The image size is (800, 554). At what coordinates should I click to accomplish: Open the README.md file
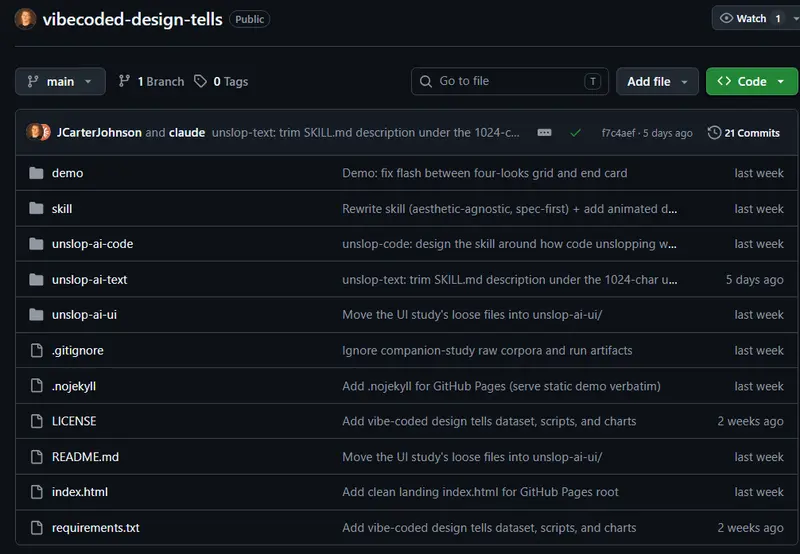(x=85, y=457)
